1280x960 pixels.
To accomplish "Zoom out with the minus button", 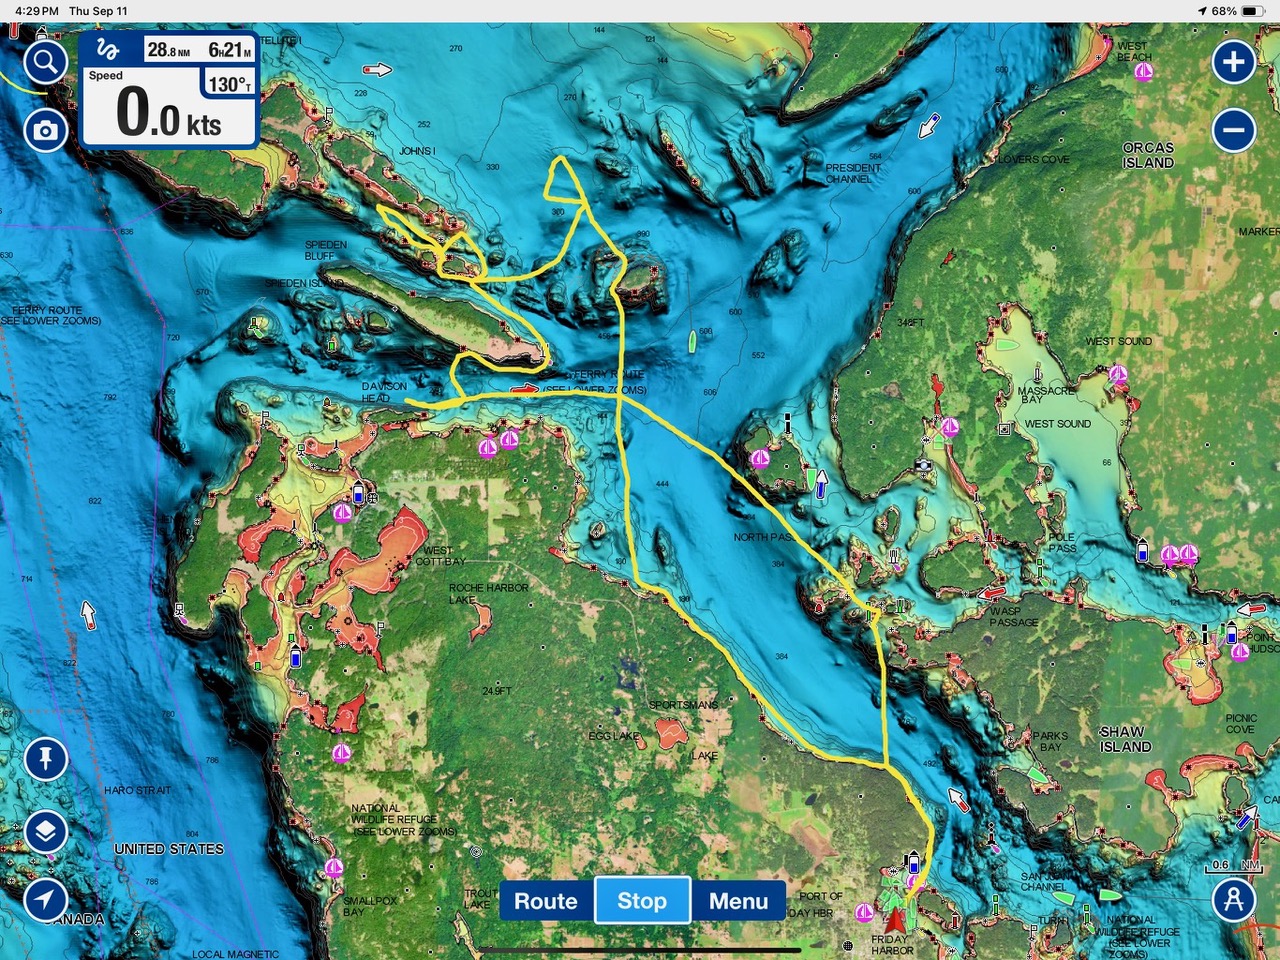I will click(1233, 130).
